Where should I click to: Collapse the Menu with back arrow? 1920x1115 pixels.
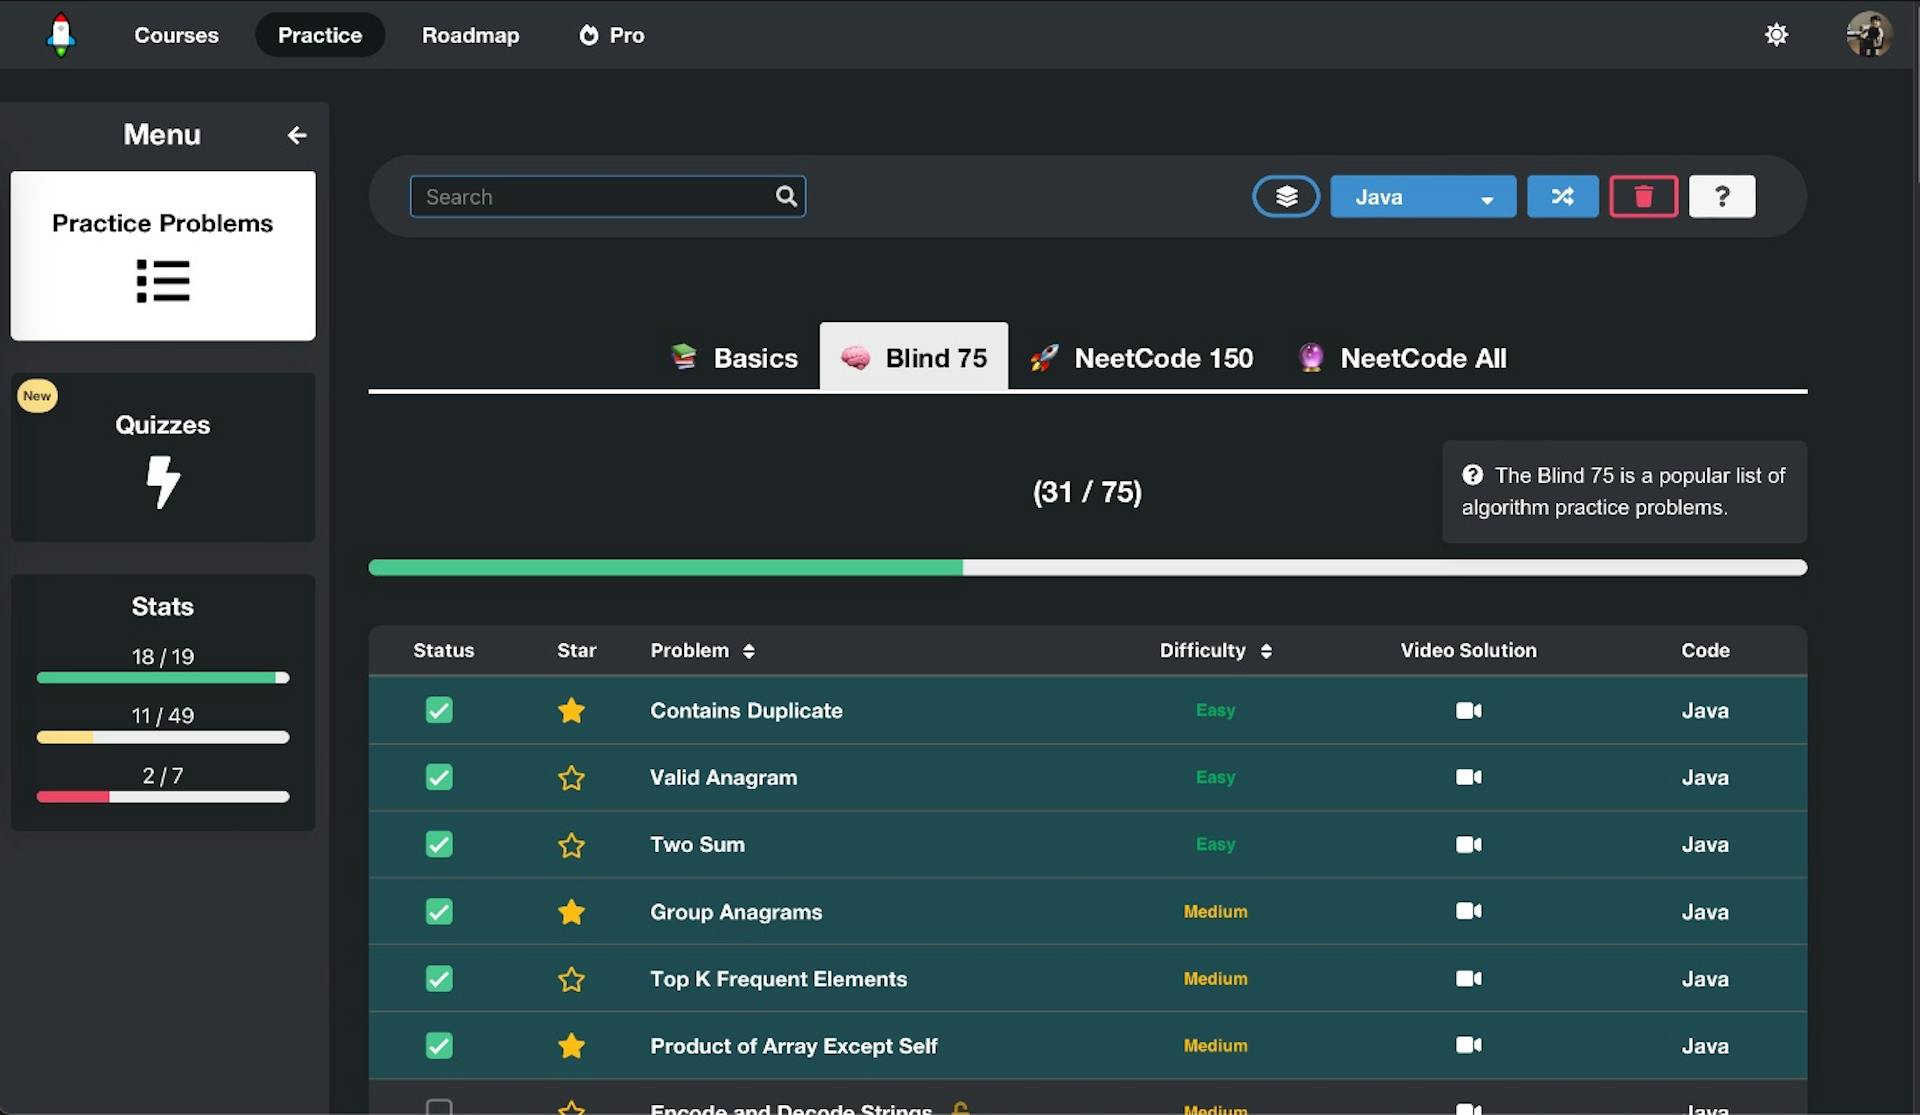(x=297, y=135)
